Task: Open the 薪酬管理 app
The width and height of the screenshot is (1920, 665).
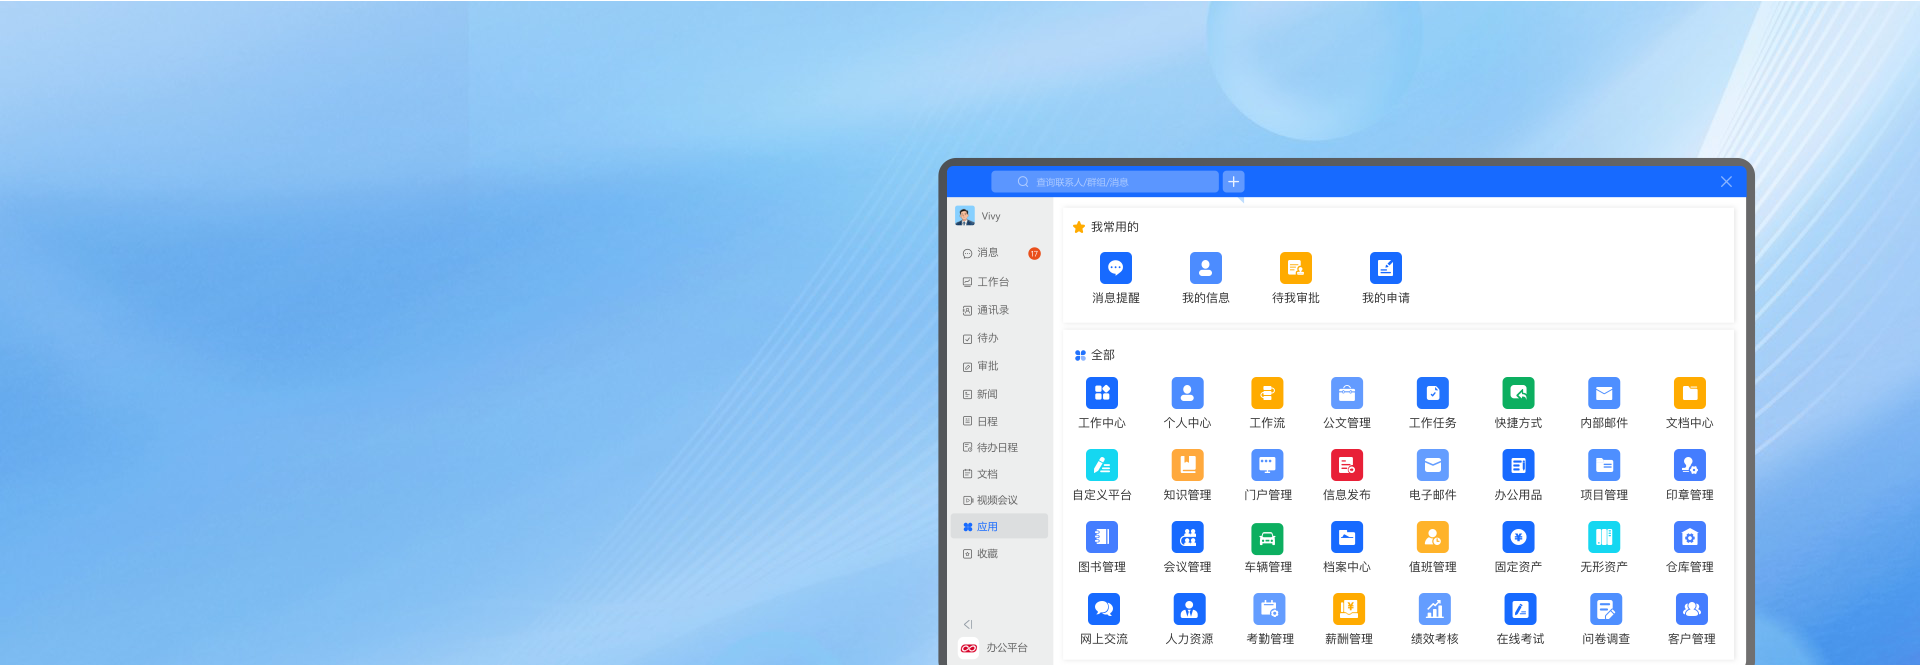Action: pos(1348,610)
